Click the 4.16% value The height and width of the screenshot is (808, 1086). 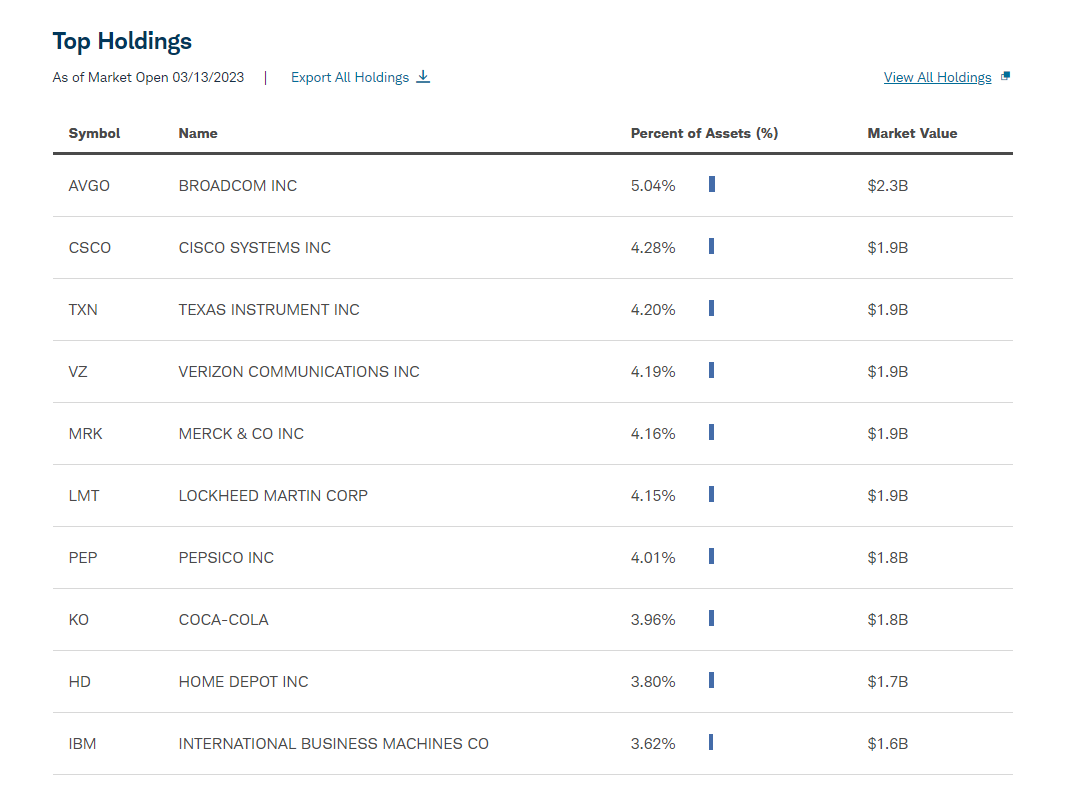tap(653, 433)
